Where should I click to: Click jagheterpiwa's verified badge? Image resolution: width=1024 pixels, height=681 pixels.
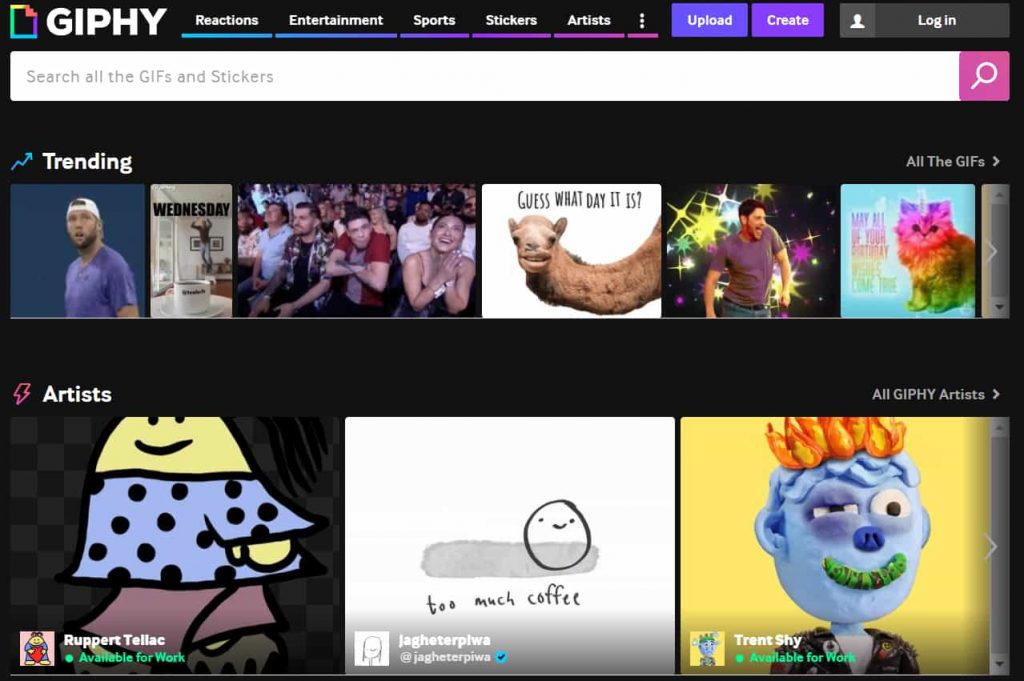point(502,657)
